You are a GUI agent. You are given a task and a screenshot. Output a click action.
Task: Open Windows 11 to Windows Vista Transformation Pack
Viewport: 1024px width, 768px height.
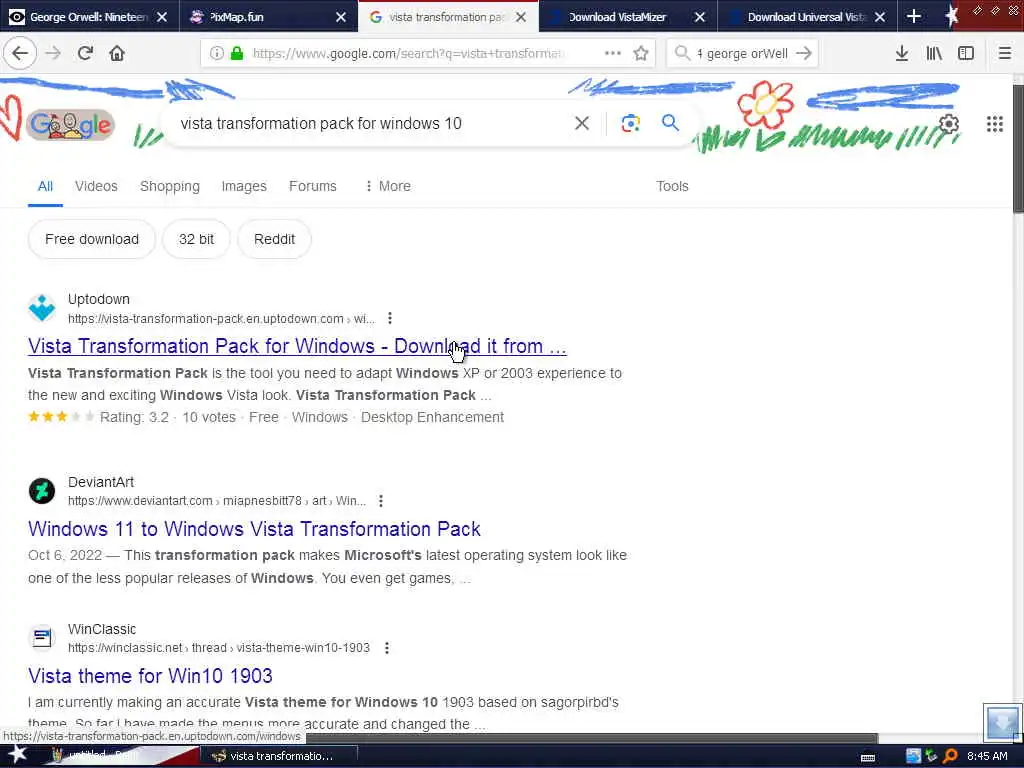254,529
